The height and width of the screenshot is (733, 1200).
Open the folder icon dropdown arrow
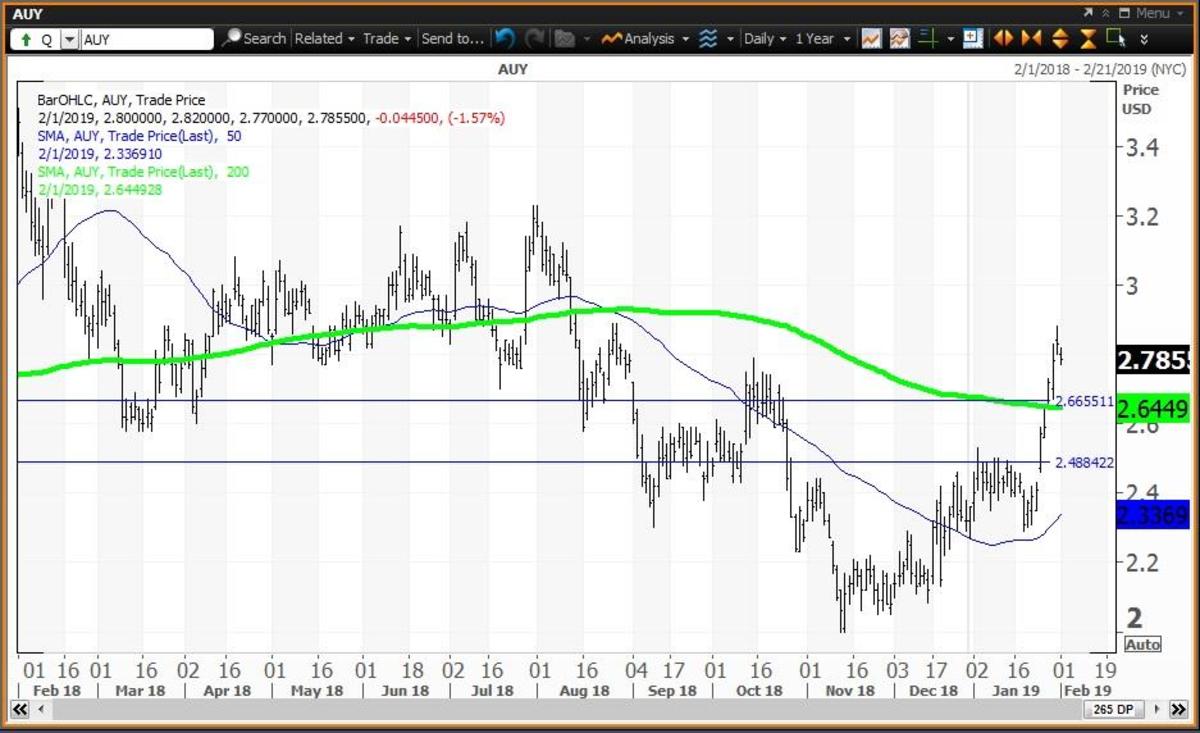[x=587, y=39]
